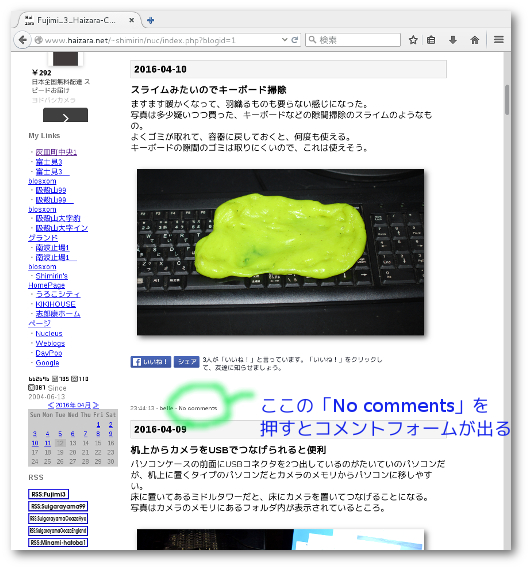Click inside the 検索 search field
Image resolution: width=530 pixels, height=569 pixels.
(x=353, y=40)
